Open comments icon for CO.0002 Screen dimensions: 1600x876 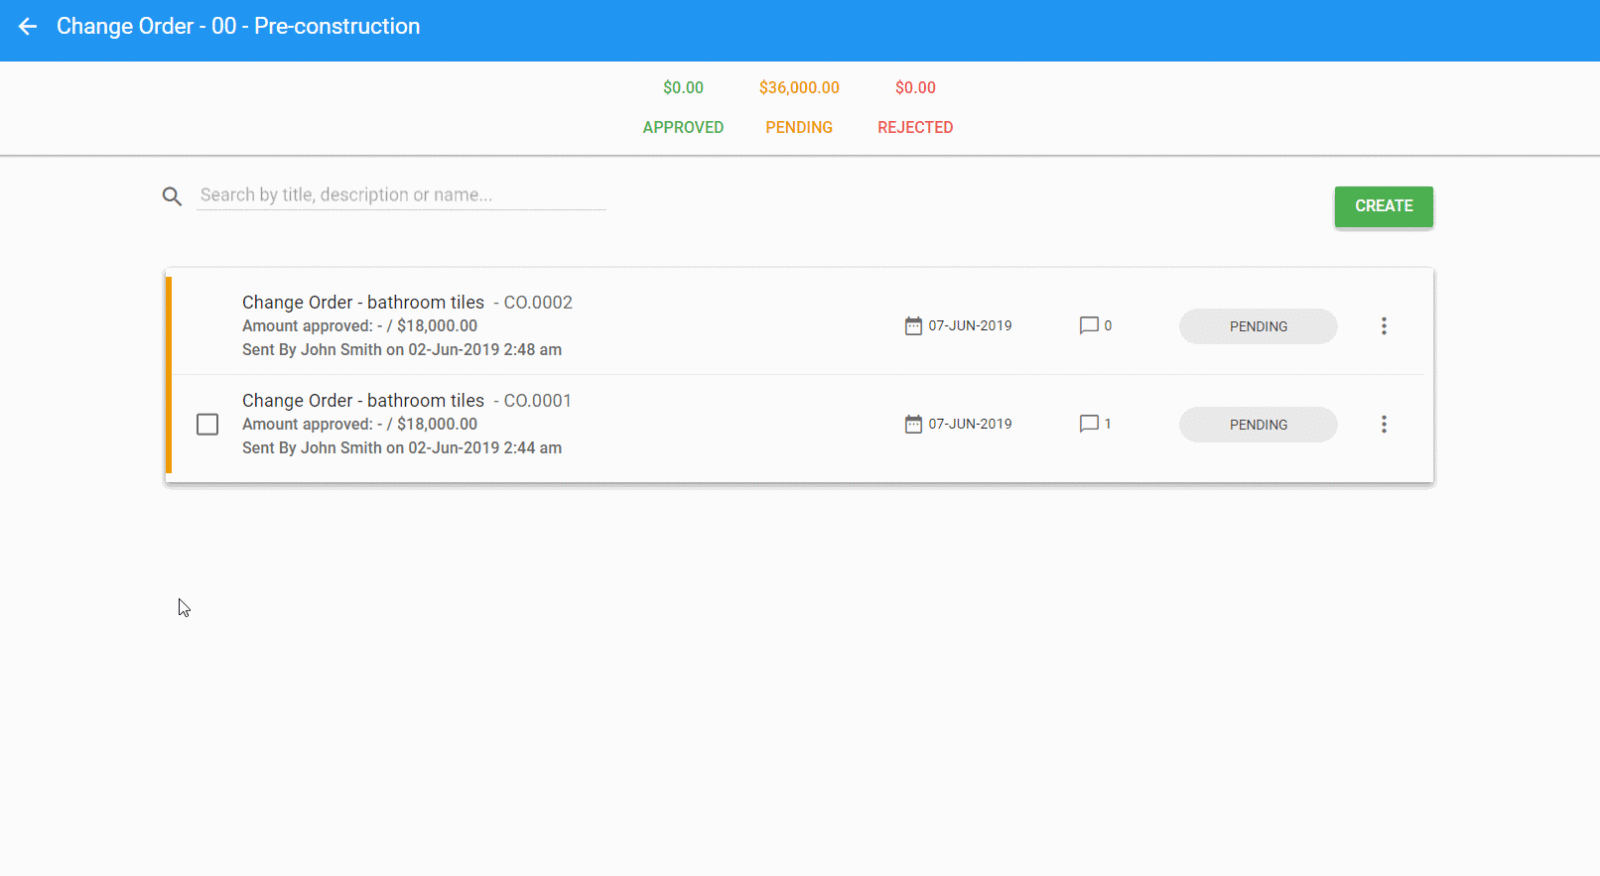pos(1089,326)
